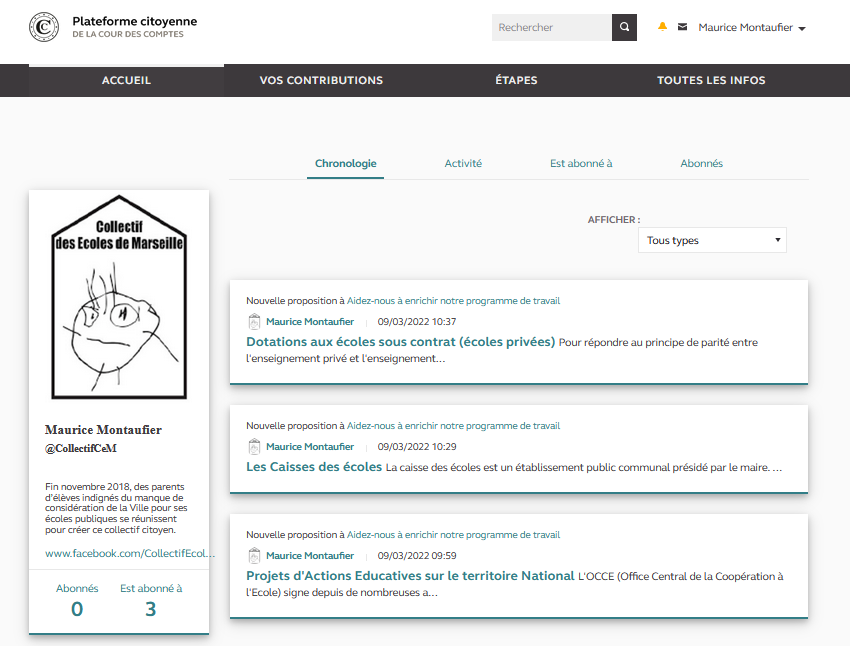Click the 09/03/2022 09:59 timestamp

coord(417,556)
